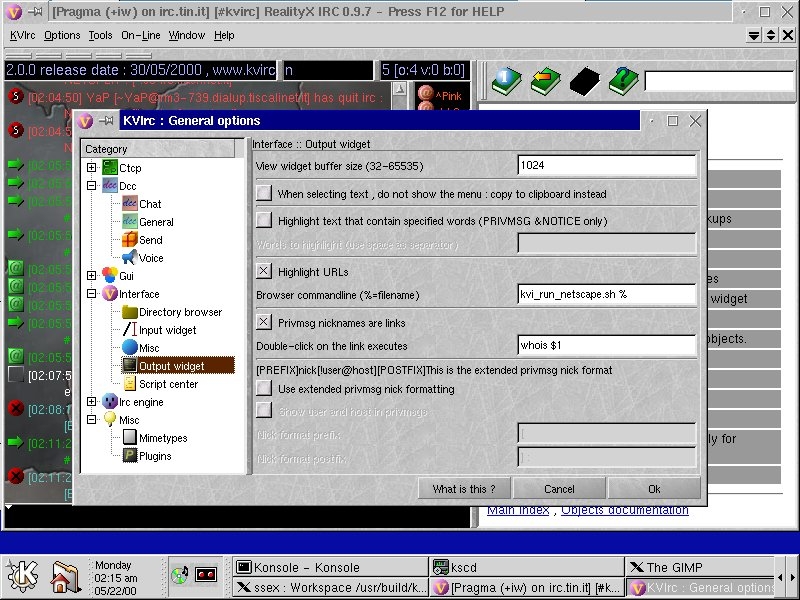800x600 pixels.
Task: Click the Irc engine socket icon
Action: pos(110,402)
